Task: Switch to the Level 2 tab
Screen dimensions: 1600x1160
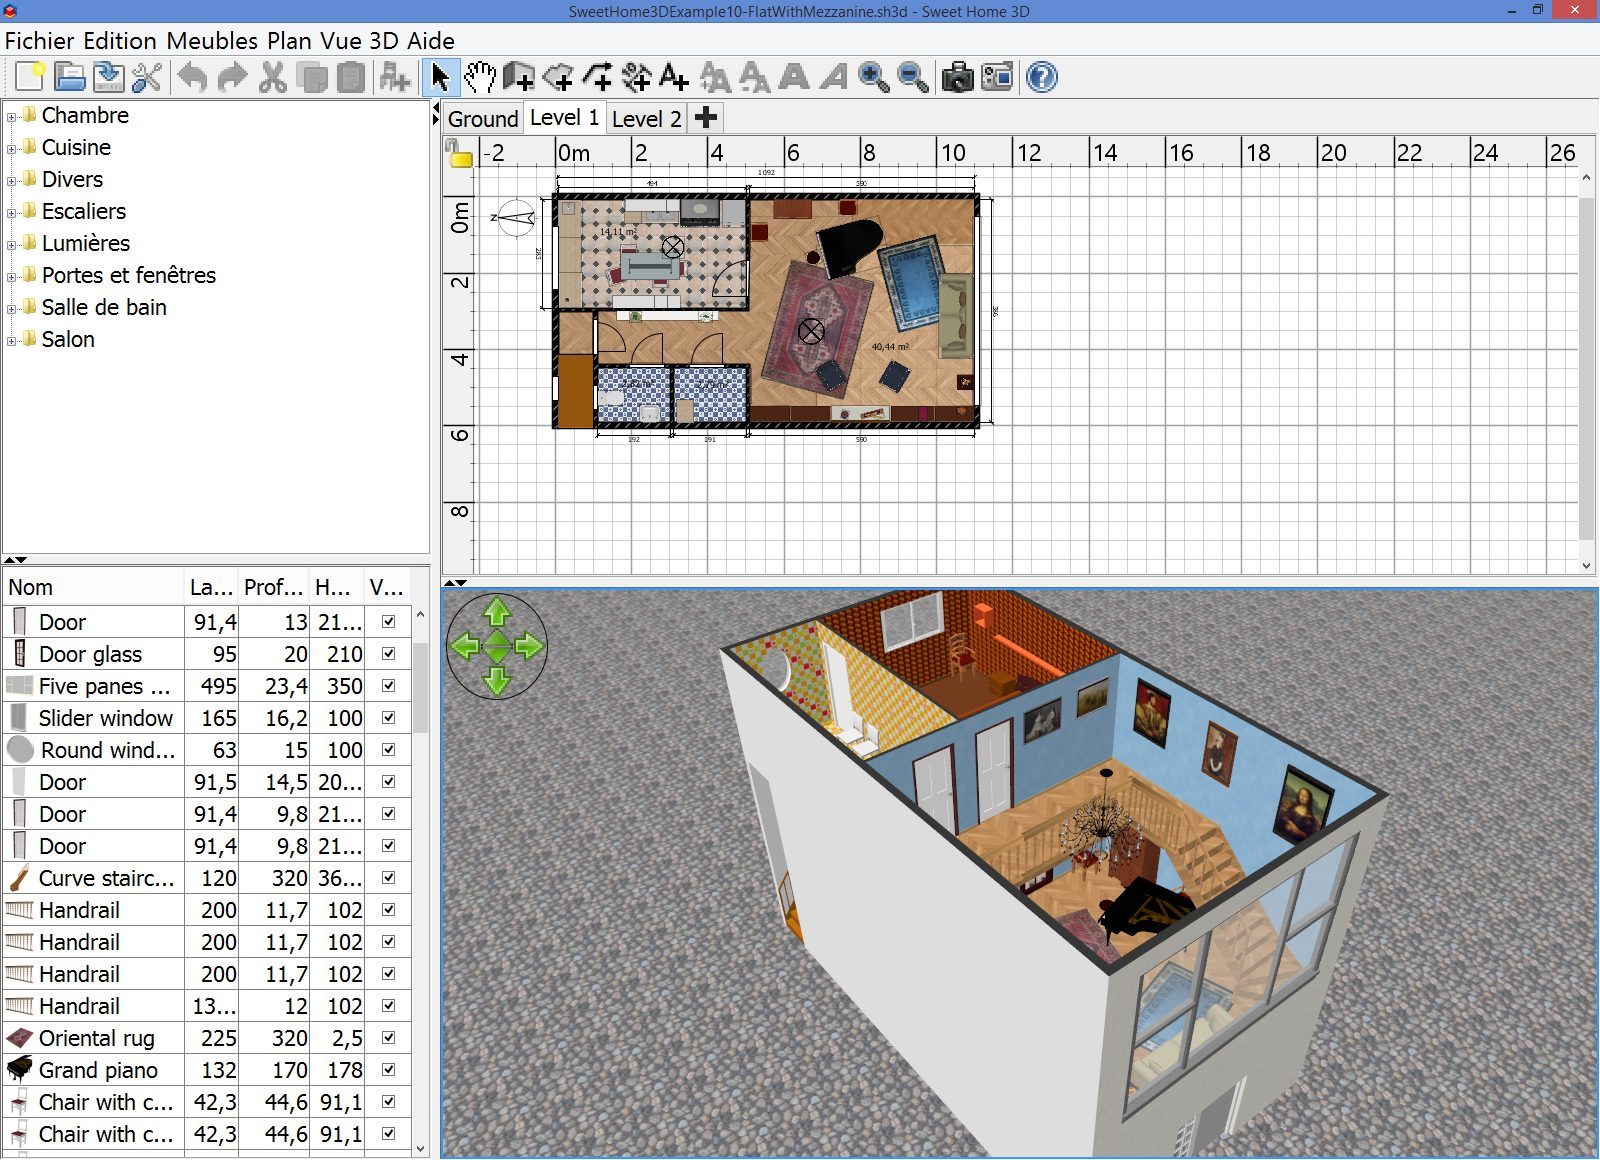Action: coord(646,119)
